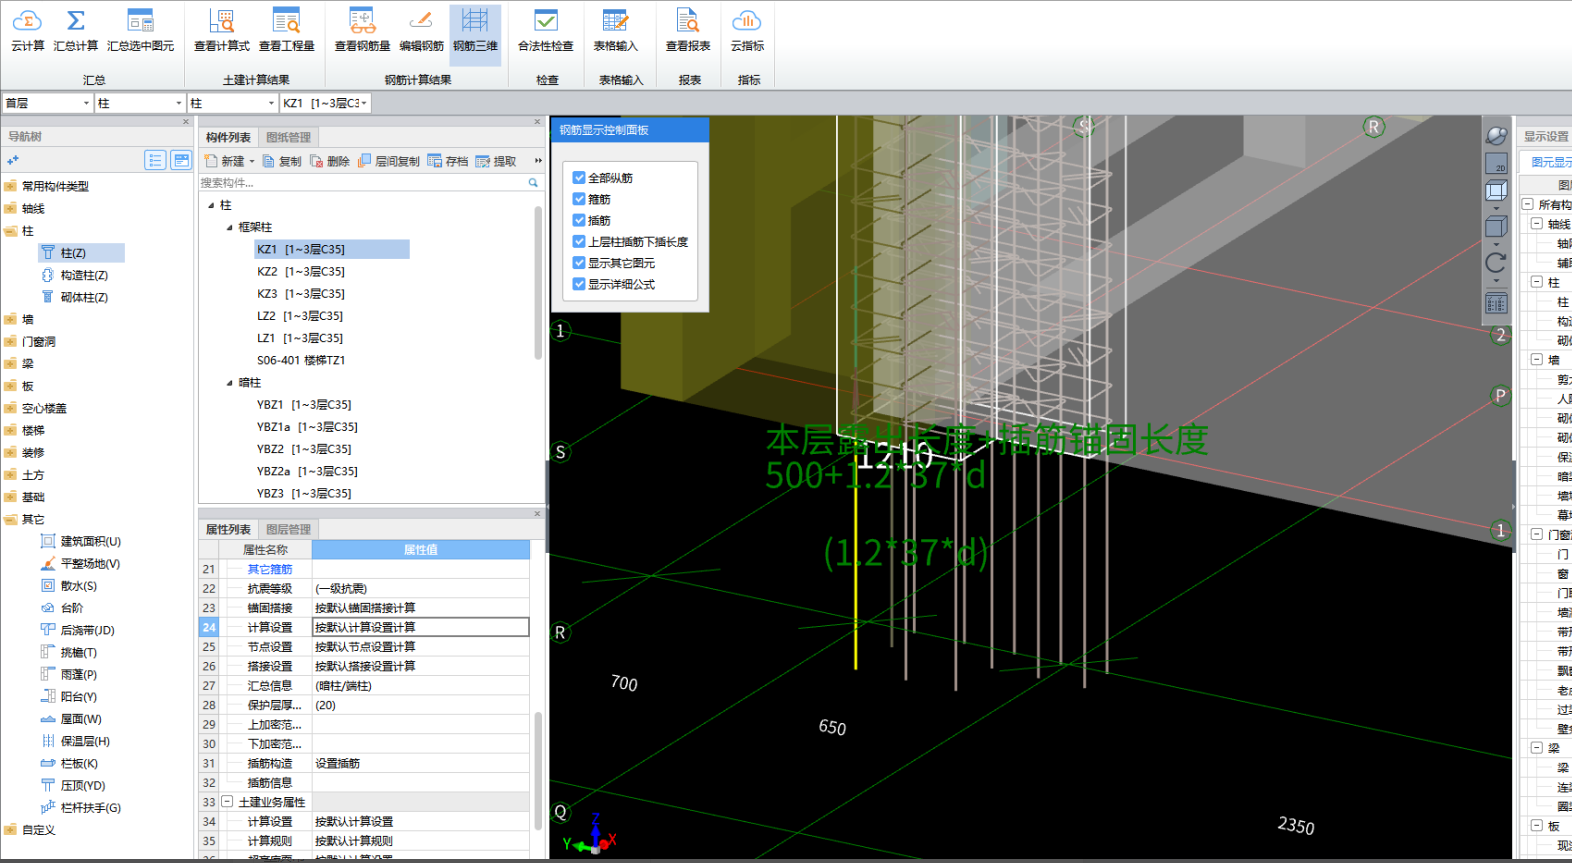Expand more toolbar options in component list
Viewport: 1572px width, 863px height.
pos(538,161)
